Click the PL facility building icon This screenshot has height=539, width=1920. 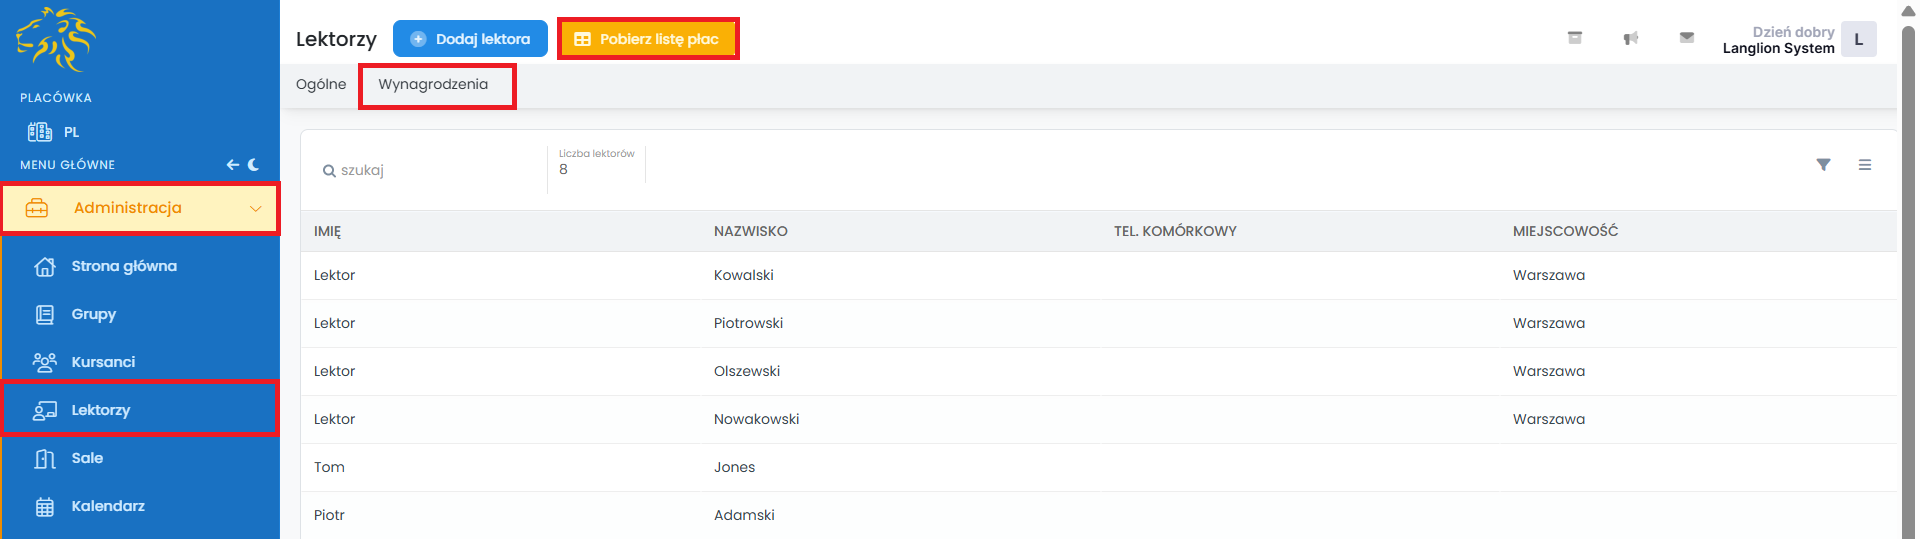(x=40, y=132)
